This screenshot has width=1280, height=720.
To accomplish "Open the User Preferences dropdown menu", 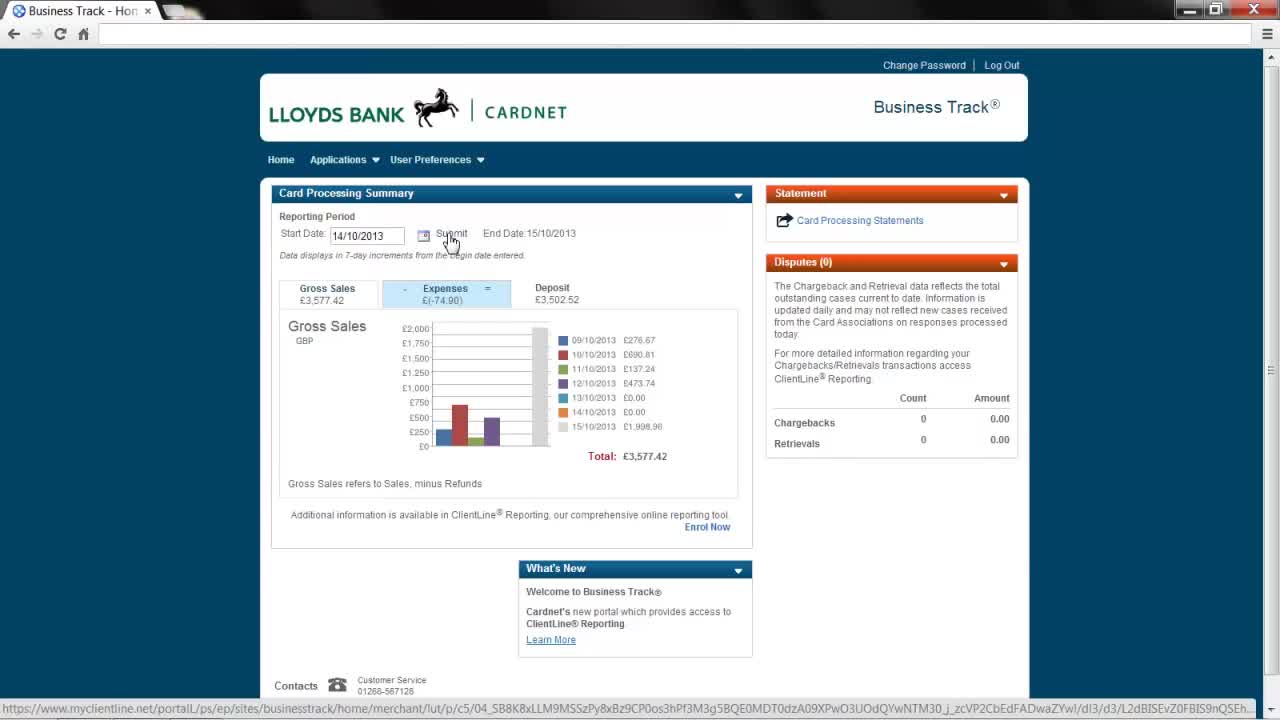I will (x=437, y=160).
